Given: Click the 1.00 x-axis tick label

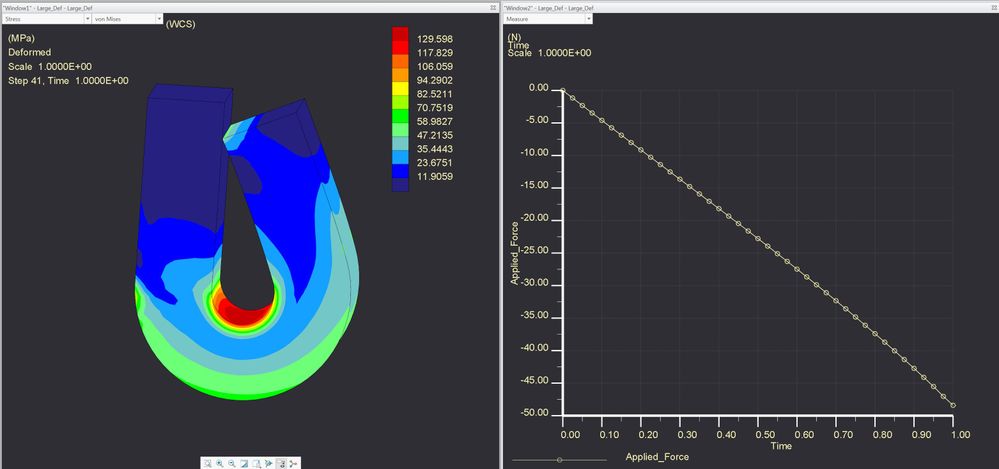Looking at the screenshot, I should 960,435.
